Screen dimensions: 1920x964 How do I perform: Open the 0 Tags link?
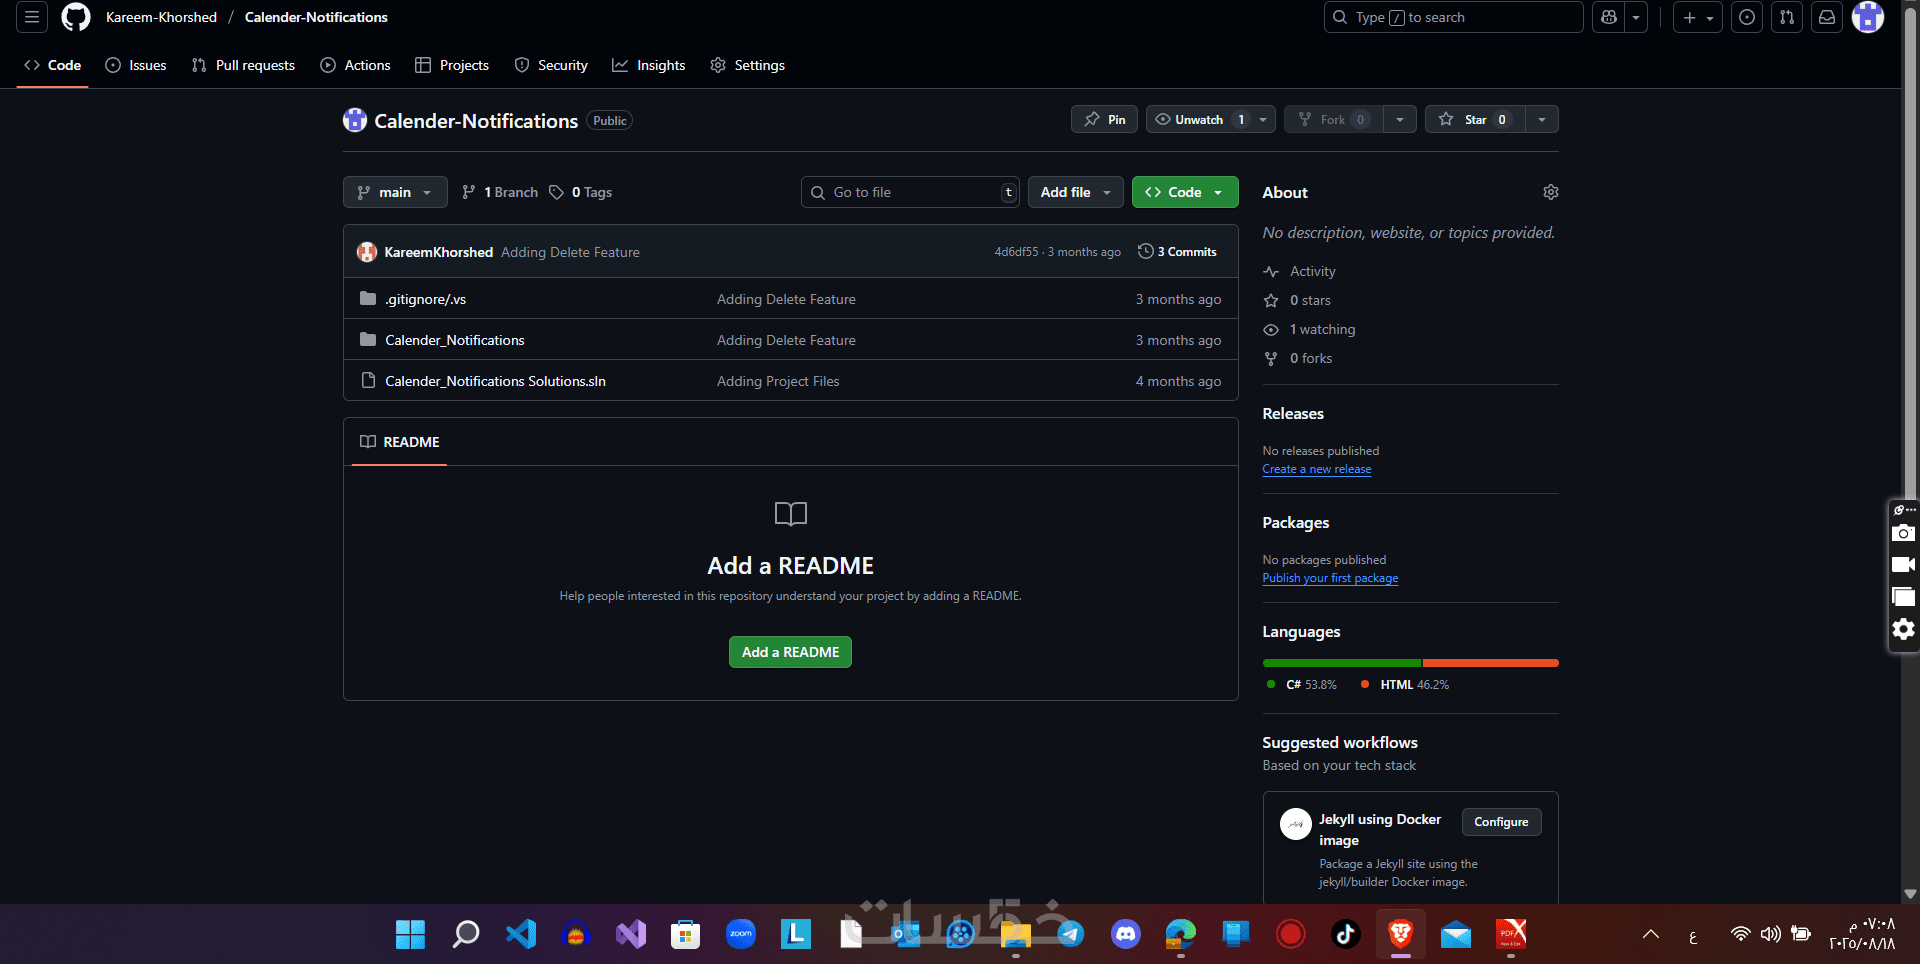pyautogui.click(x=581, y=192)
